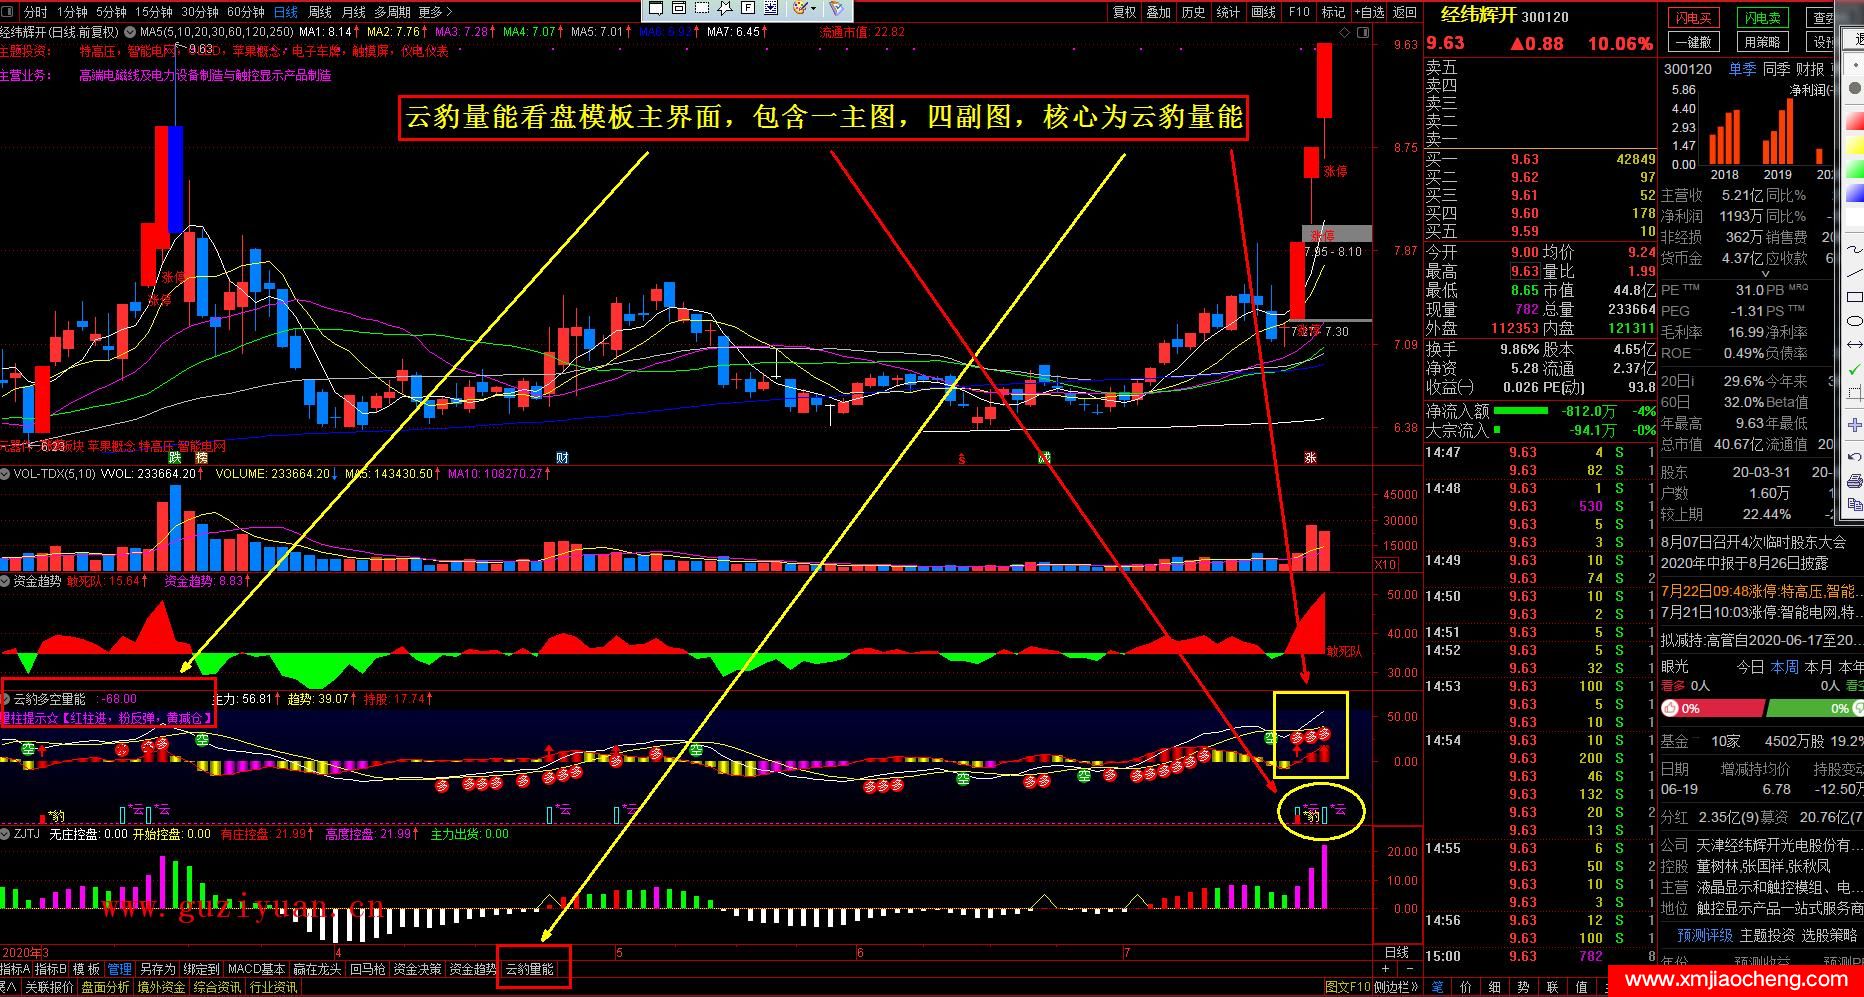Expand the 更多 periods menu

point(435,12)
